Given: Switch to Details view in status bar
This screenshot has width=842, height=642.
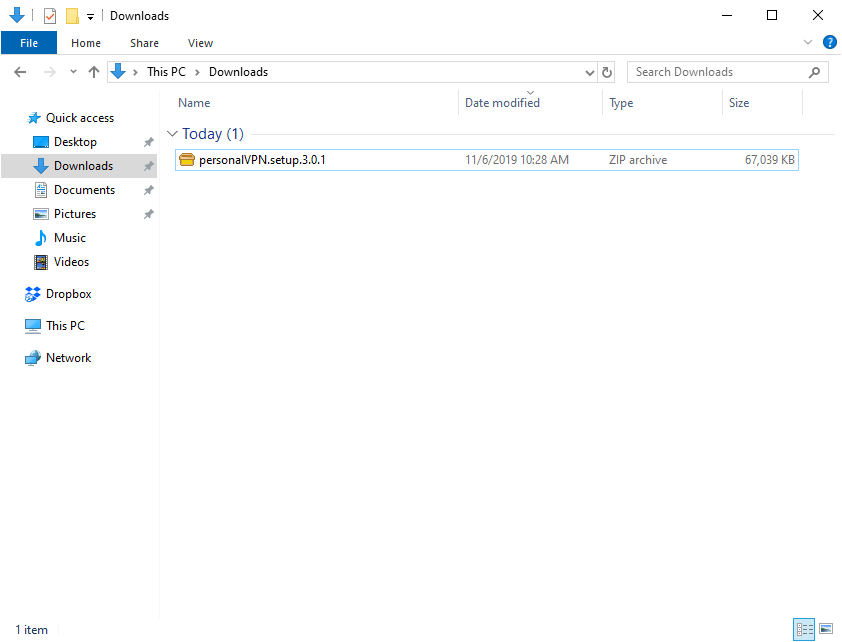Looking at the screenshot, I should pos(804,629).
